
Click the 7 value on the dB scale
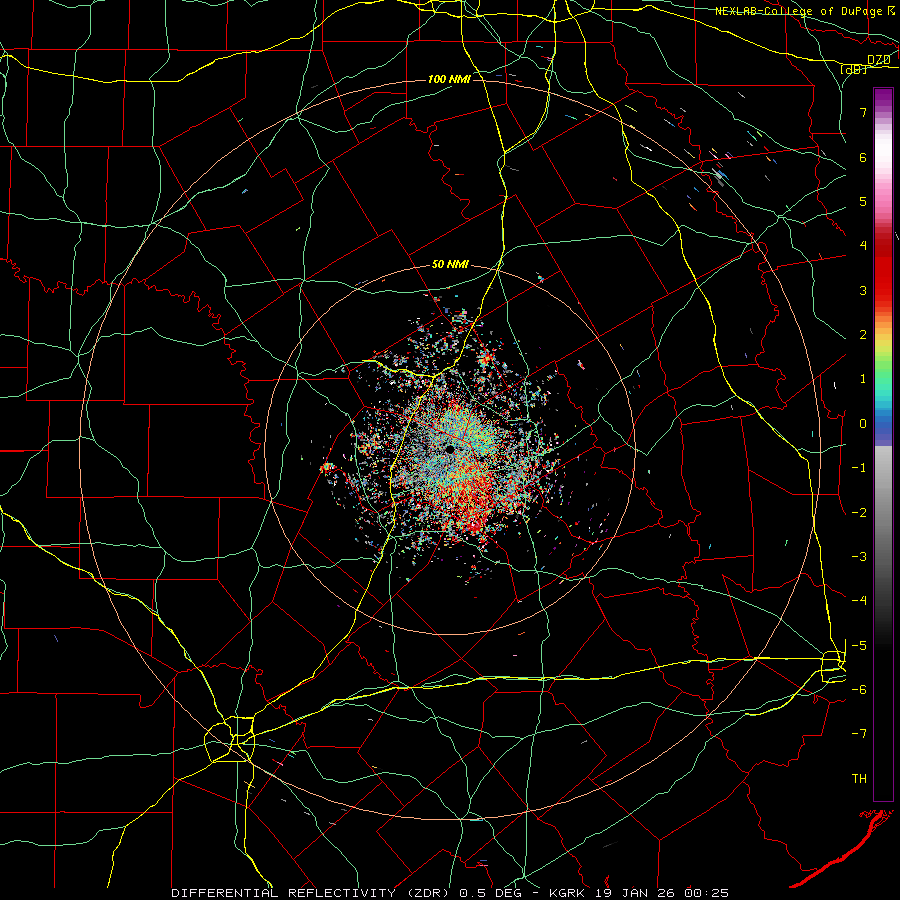(863, 112)
